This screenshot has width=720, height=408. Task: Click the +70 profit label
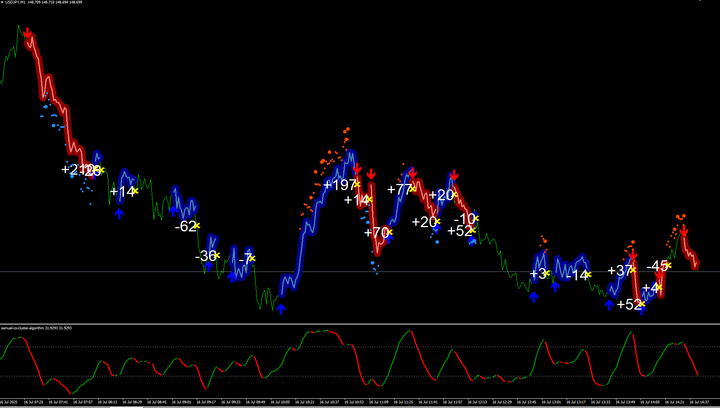(376, 233)
